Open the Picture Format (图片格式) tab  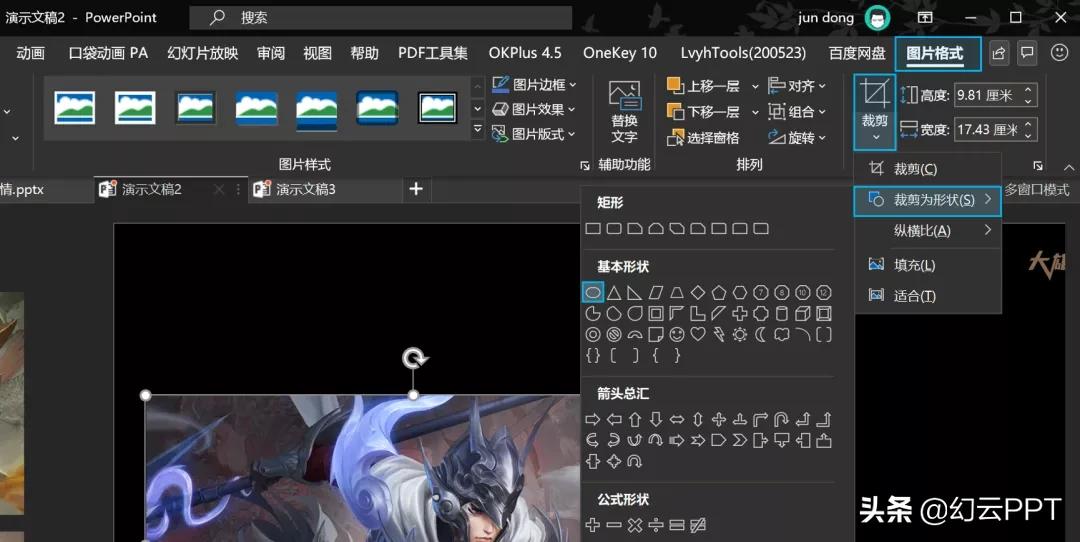tap(935, 53)
